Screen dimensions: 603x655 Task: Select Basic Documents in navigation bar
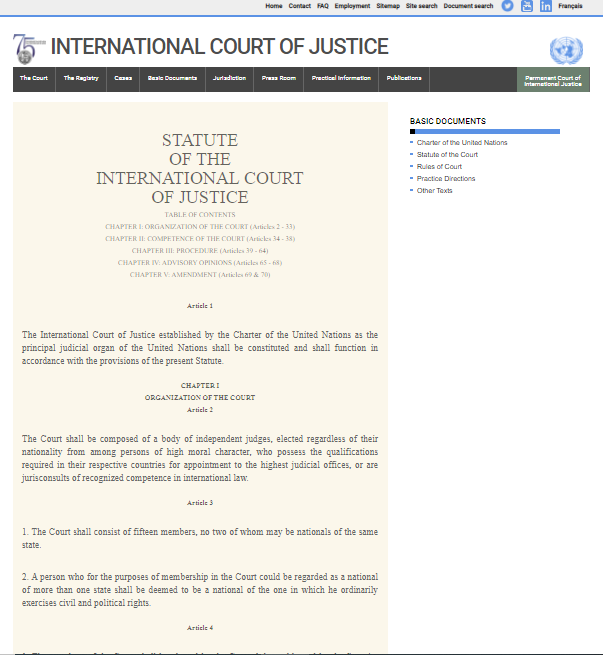[172, 78]
